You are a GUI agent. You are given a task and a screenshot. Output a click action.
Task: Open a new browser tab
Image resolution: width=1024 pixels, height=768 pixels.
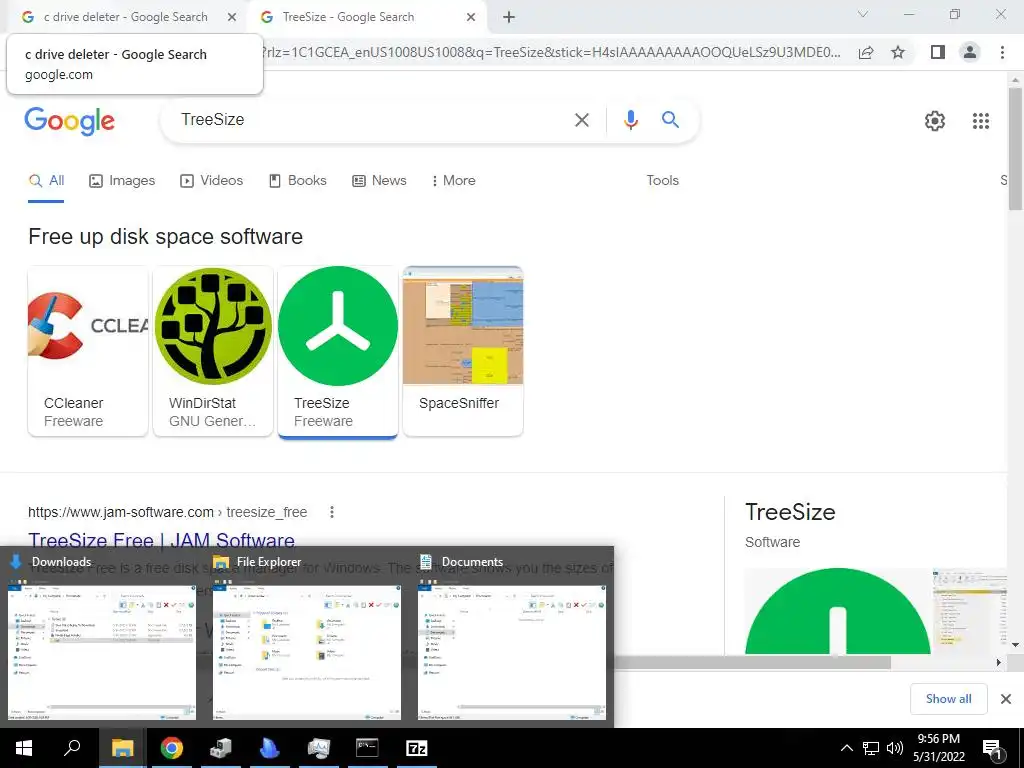(509, 17)
